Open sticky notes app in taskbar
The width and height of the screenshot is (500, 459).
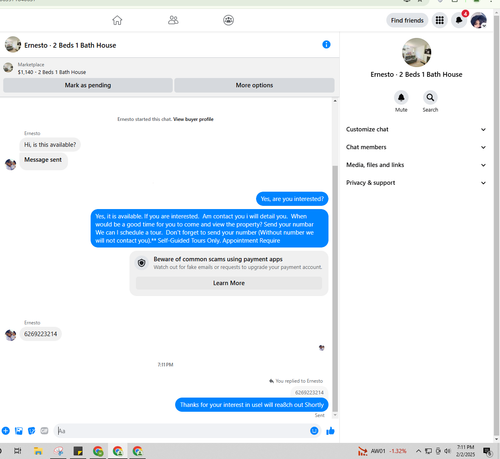point(78,451)
